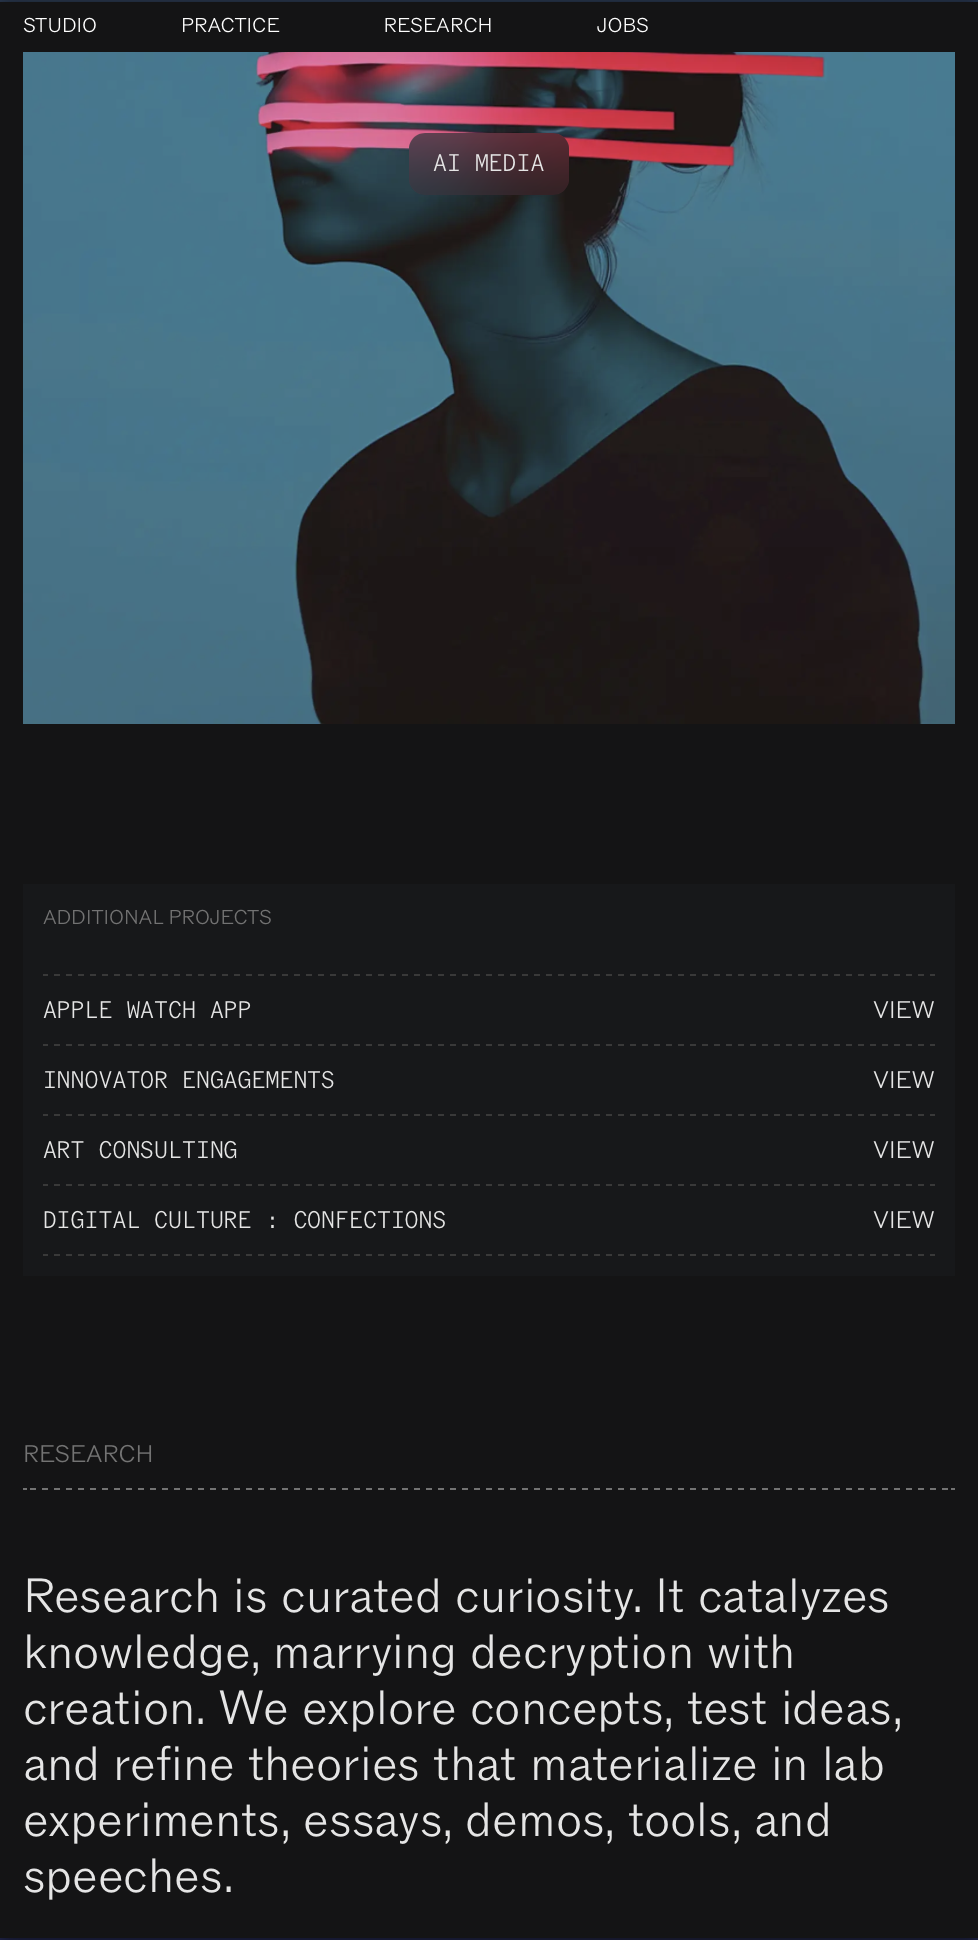
Task: Click VIEW beside Art Consulting
Action: [903, 1150]
